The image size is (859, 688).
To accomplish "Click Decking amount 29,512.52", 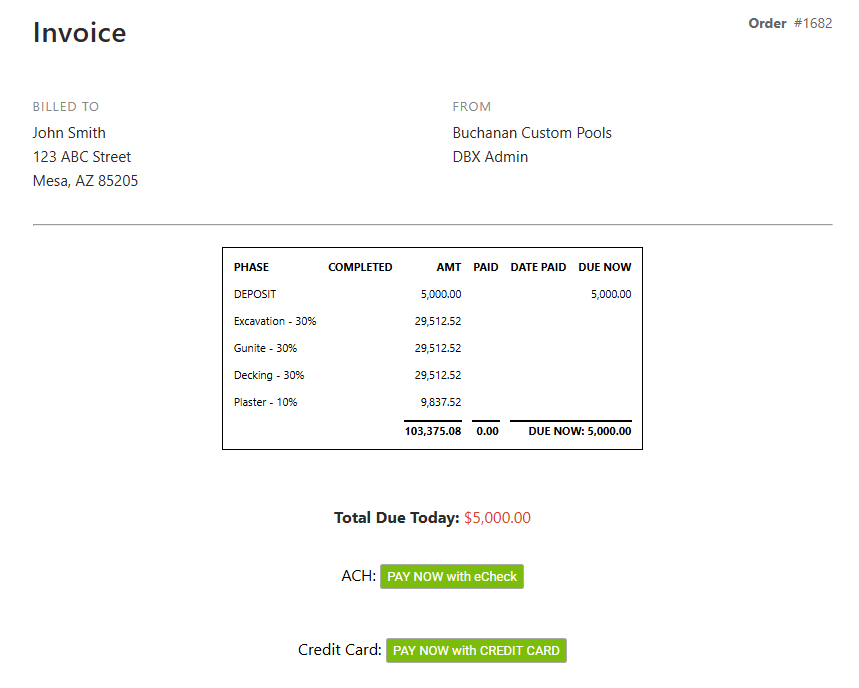I will (438, 375).
